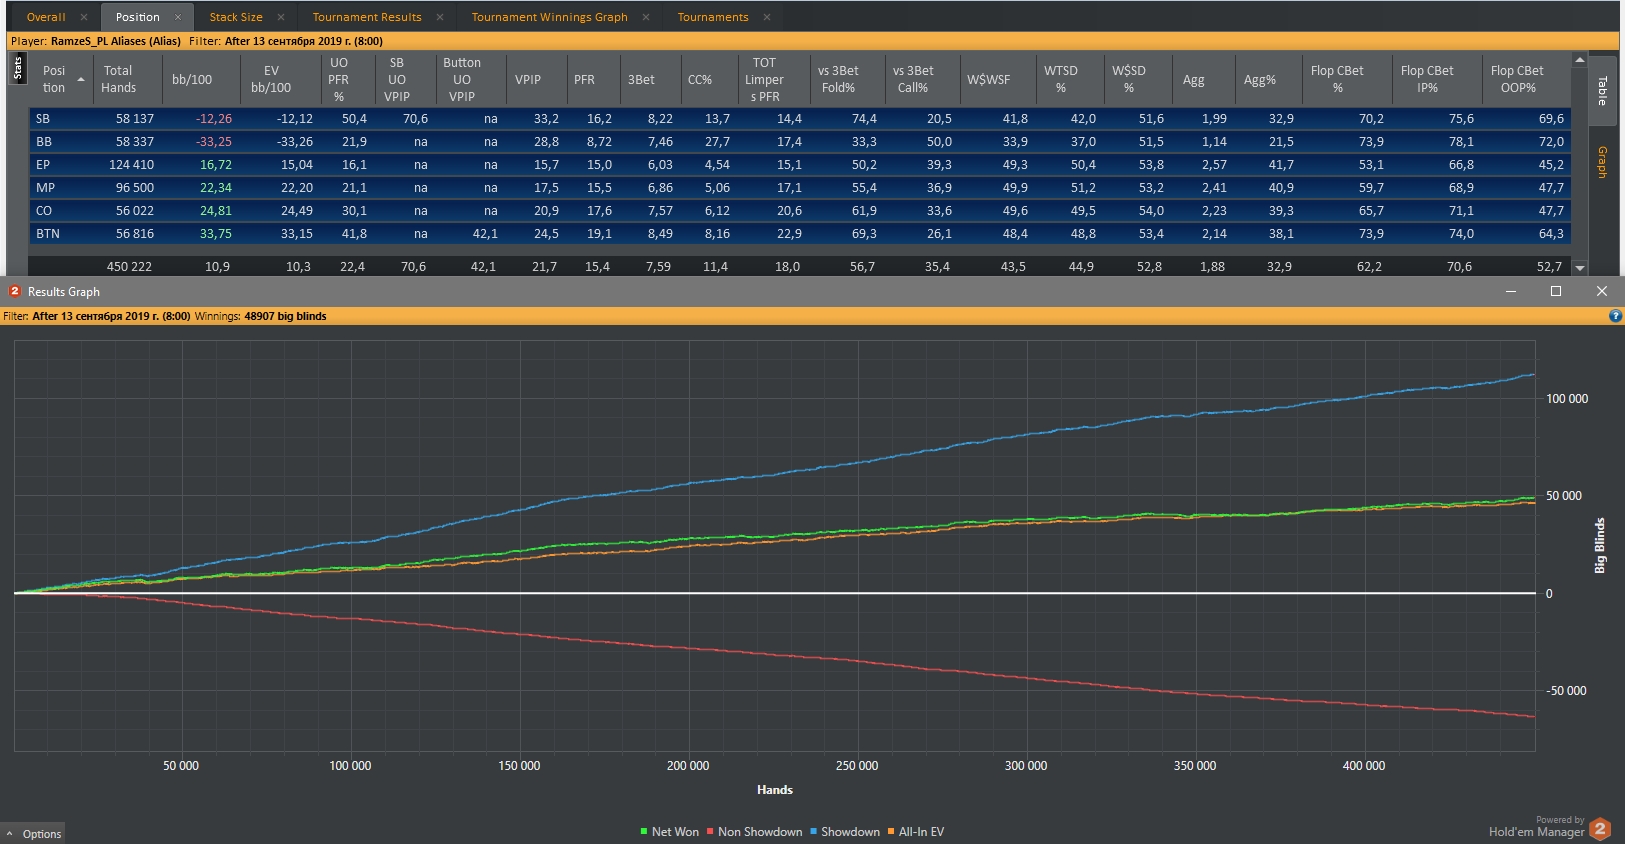Close the Tournaments tab

(767, 17)
